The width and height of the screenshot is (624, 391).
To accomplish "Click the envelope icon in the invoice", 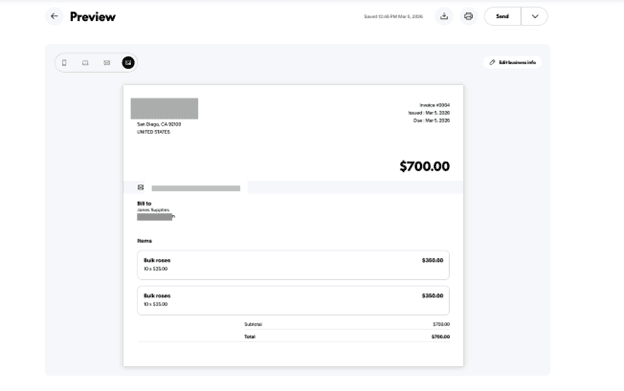I will [x=140, y=187].
